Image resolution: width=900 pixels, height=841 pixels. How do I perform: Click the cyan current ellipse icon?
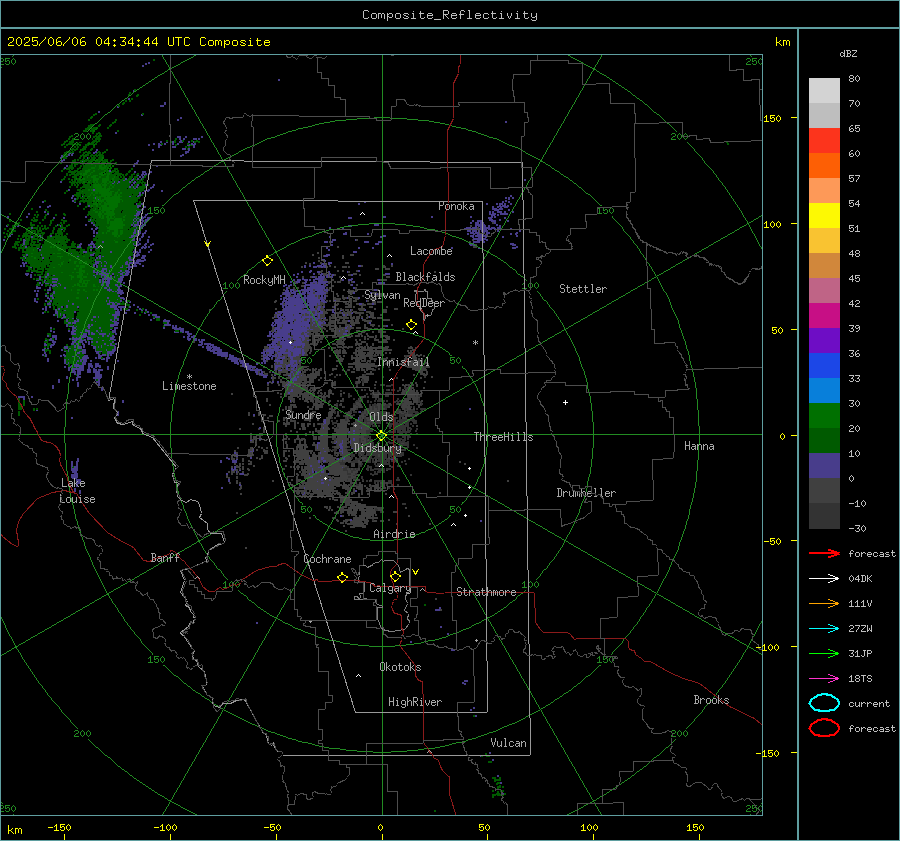(x=824, y=703)
